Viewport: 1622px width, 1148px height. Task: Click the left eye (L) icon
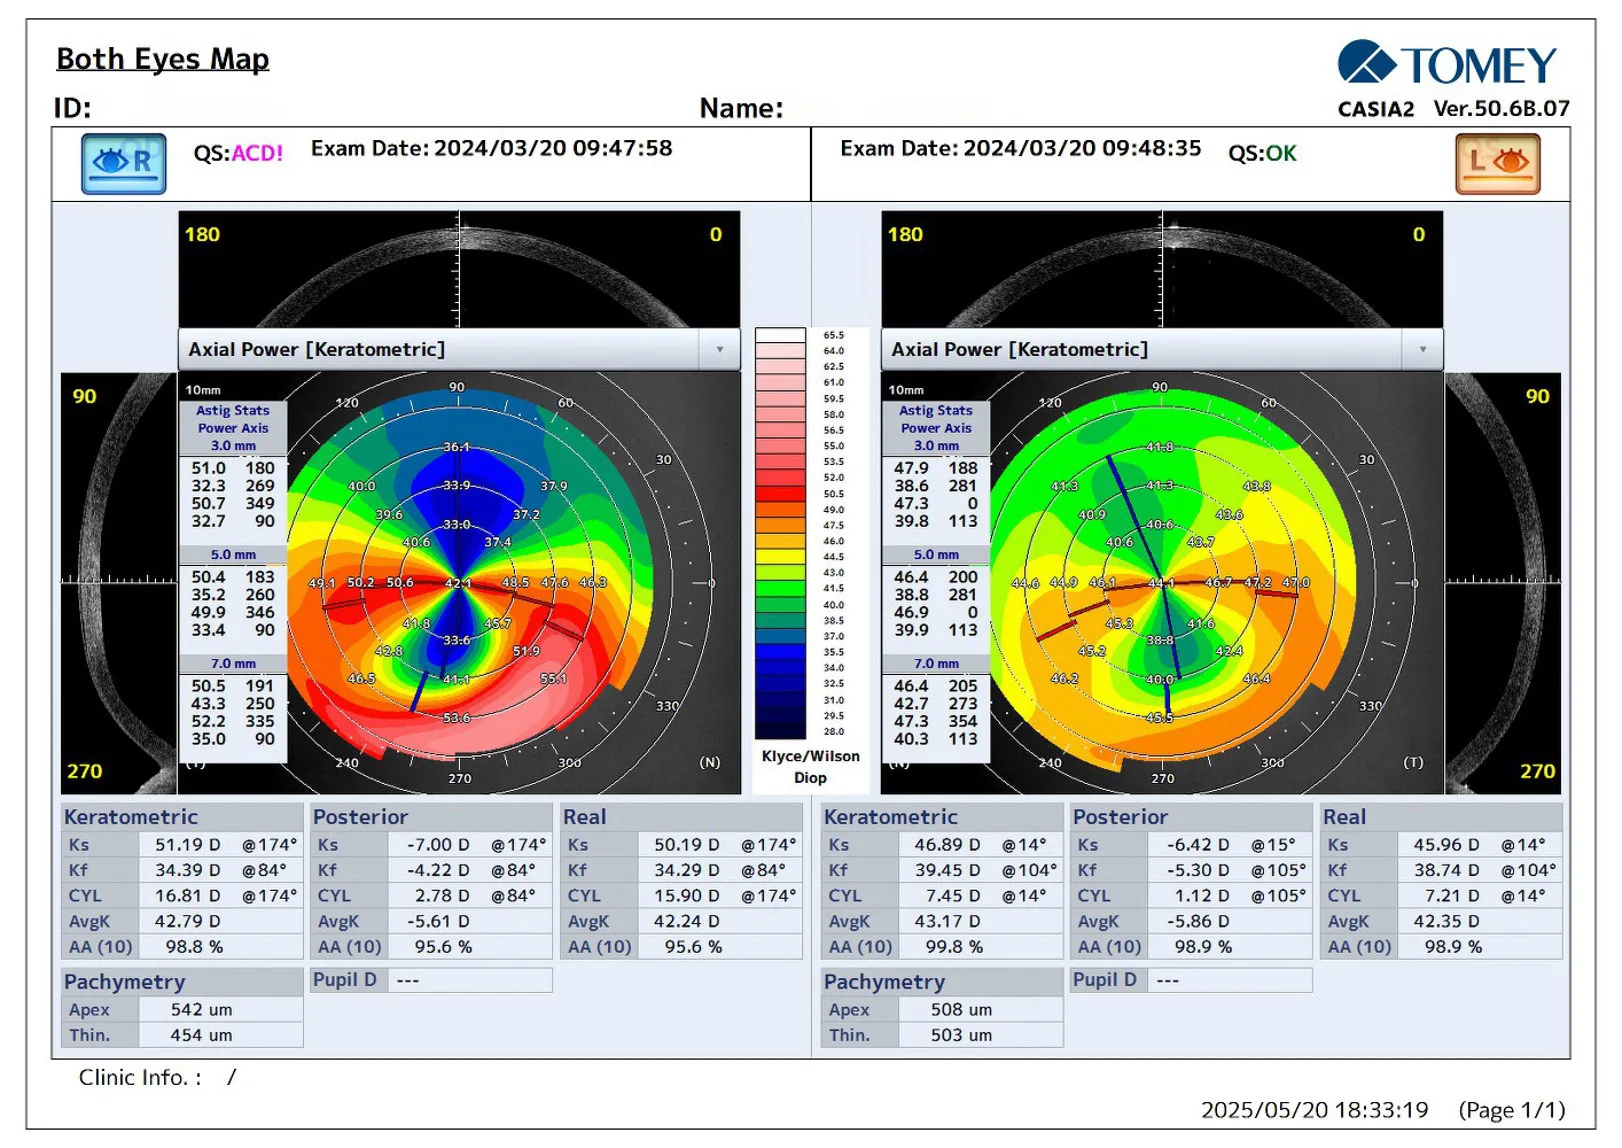(x=1497, y=163)
